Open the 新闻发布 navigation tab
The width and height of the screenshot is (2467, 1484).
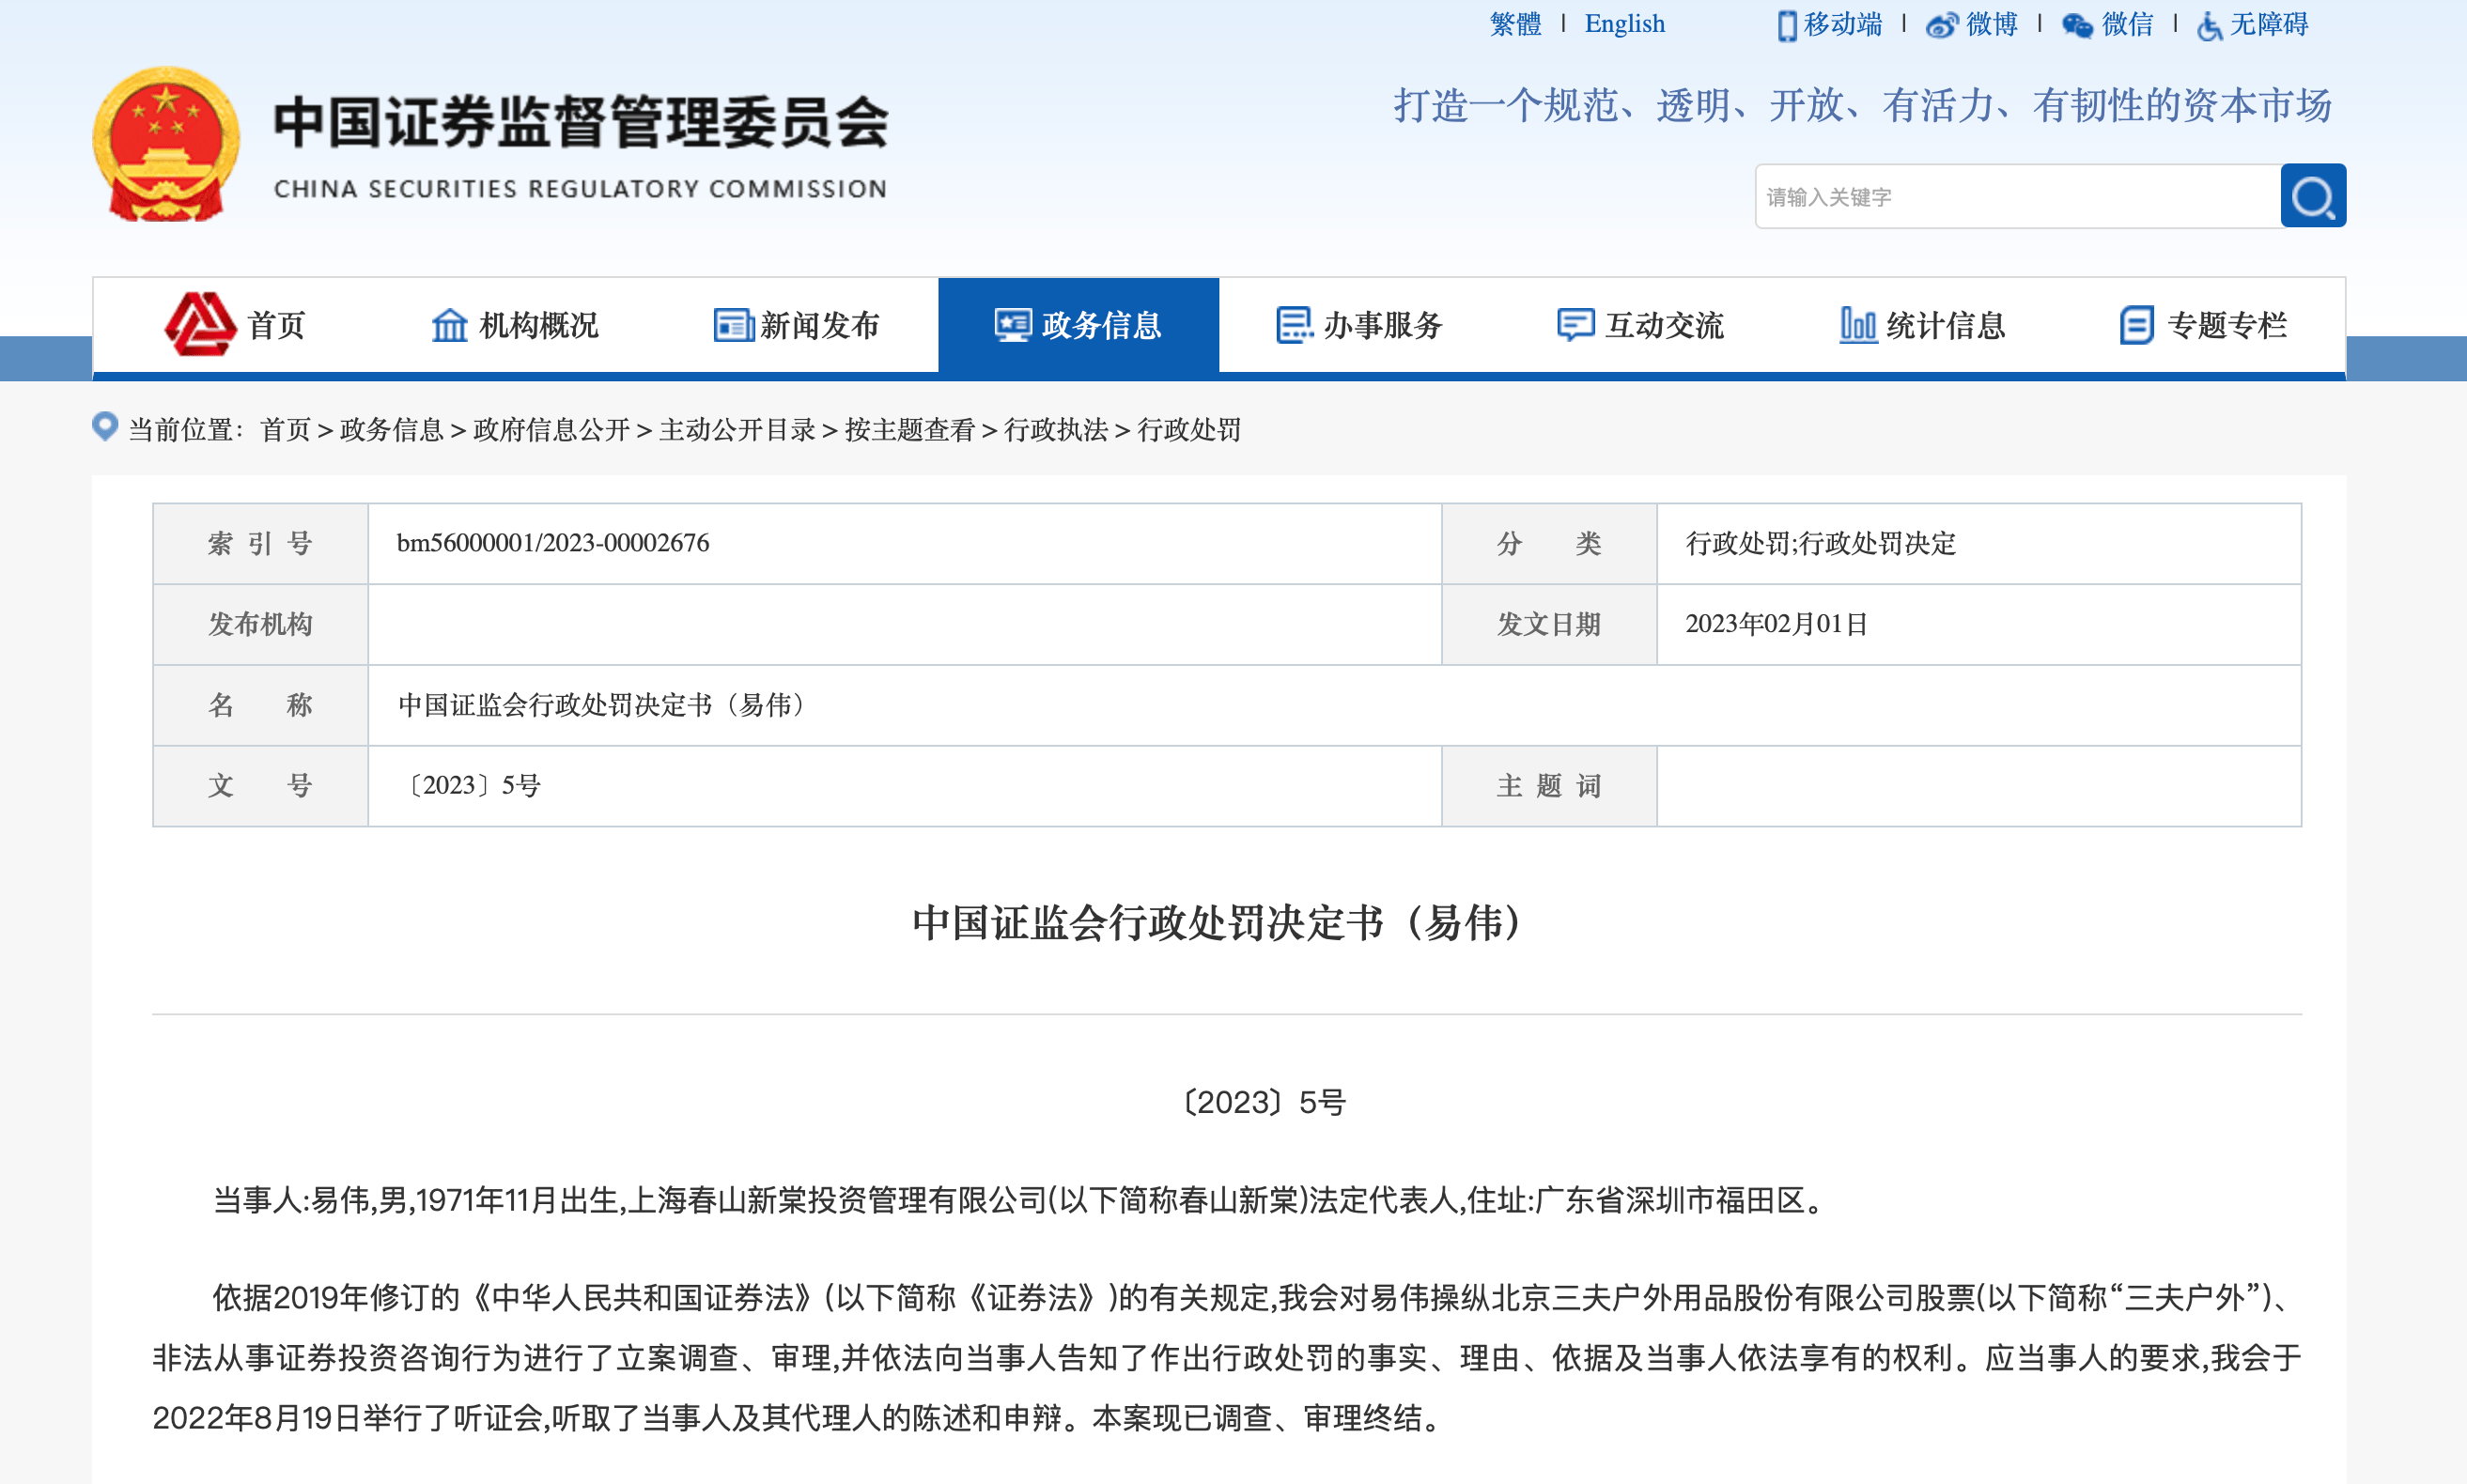(x=797, y=325)
